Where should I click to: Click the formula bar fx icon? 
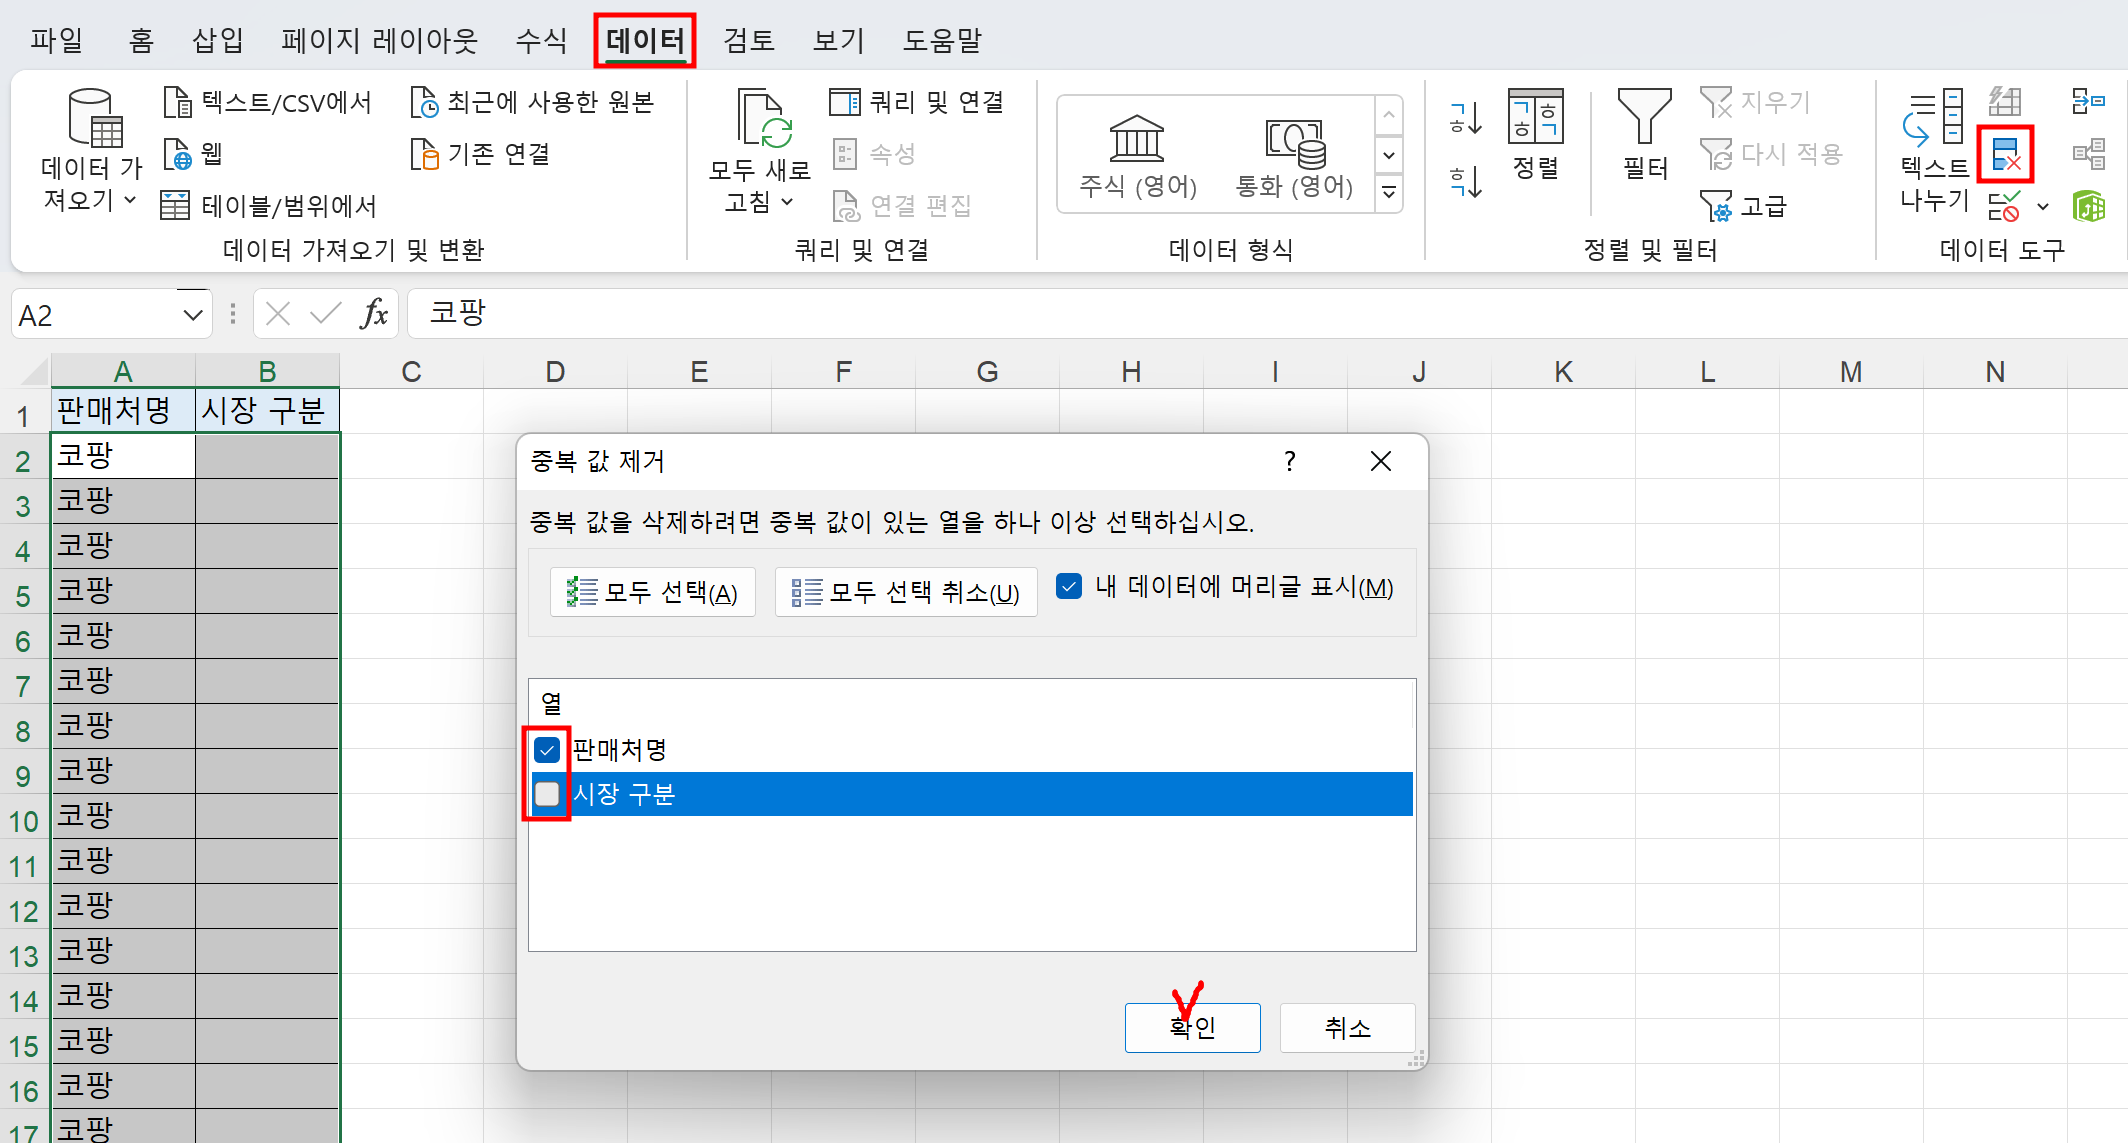click(374, 314)
